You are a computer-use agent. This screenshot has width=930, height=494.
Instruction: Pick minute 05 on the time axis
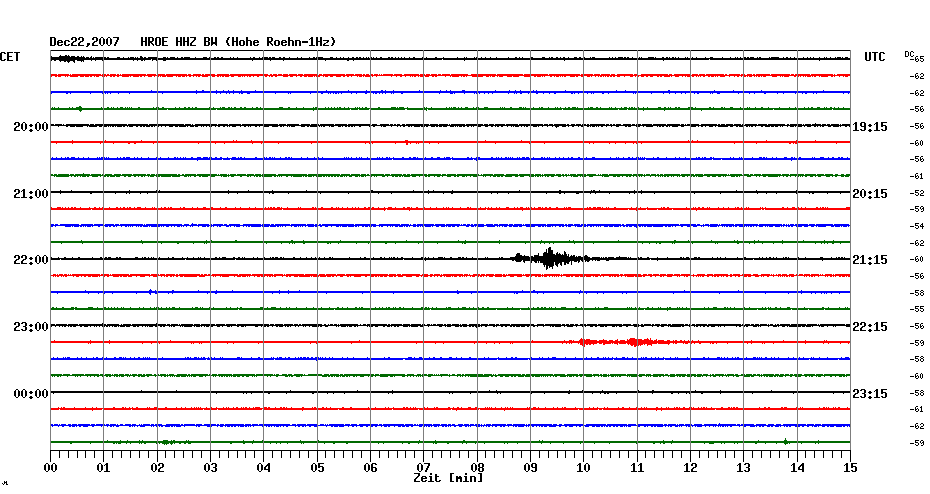(317, 468)
